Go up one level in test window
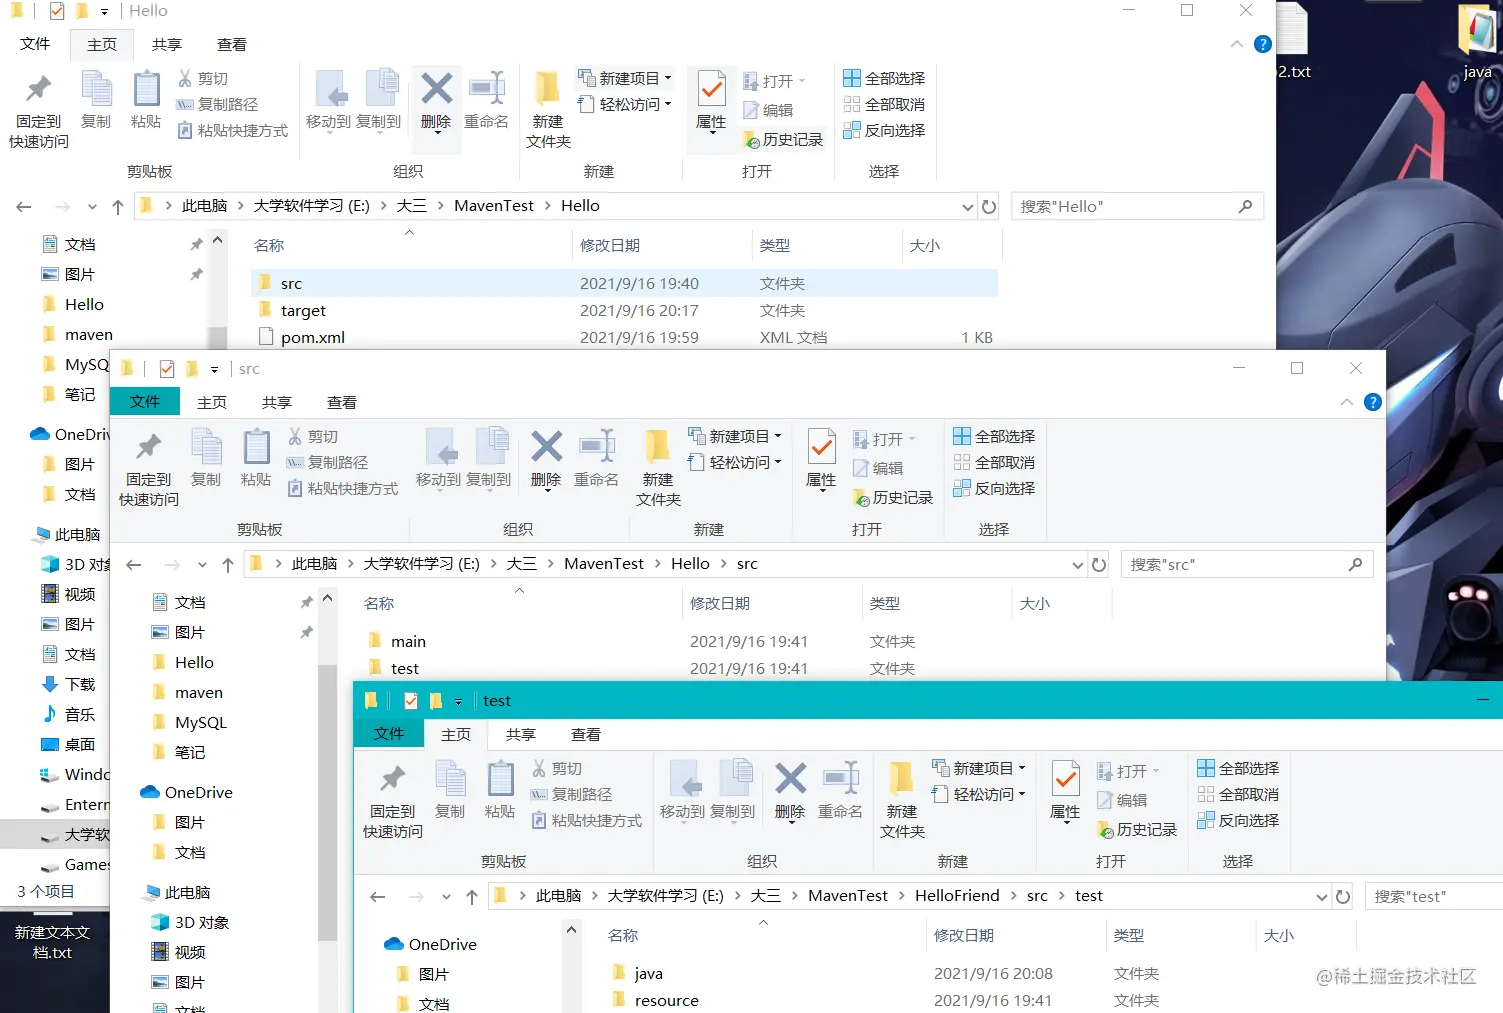 (x=472, y=897)
